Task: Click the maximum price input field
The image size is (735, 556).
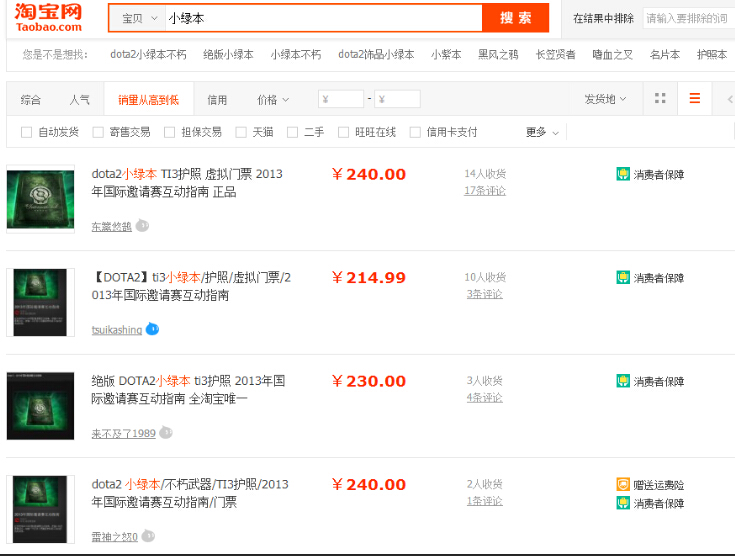Action: 397,99
